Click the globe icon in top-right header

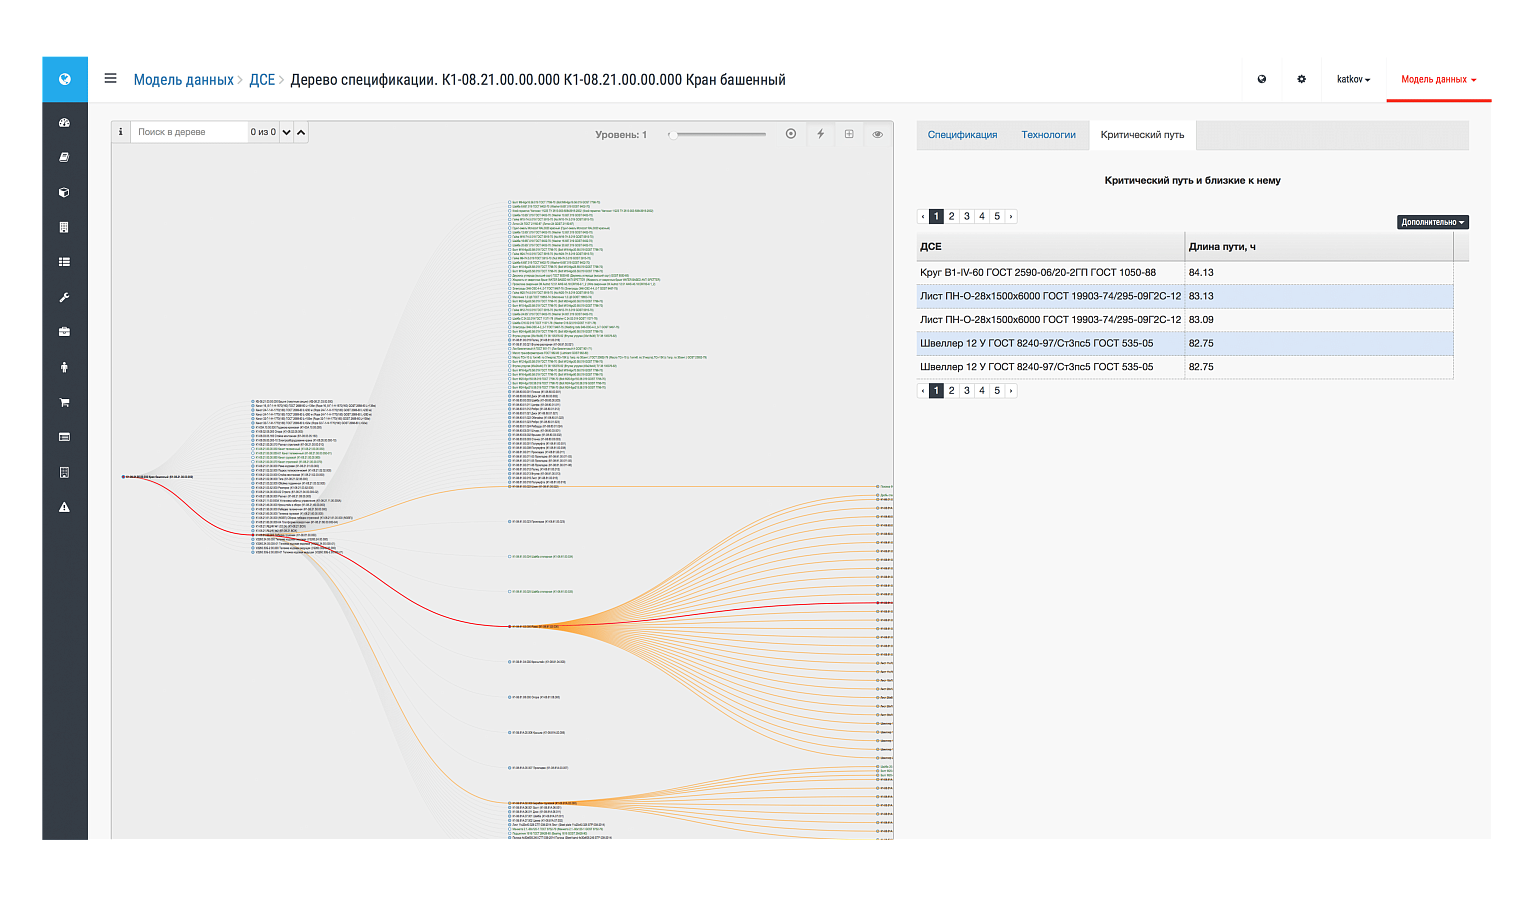coord(1262,79)
